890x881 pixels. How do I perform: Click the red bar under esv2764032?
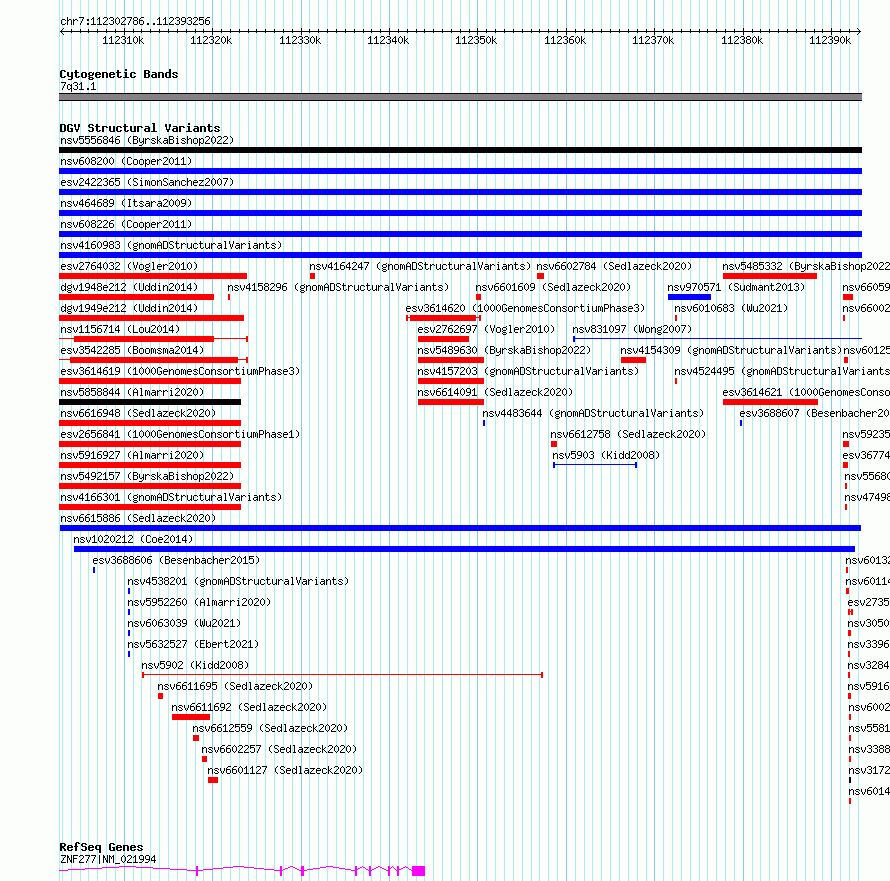click(x=153, y=276)
